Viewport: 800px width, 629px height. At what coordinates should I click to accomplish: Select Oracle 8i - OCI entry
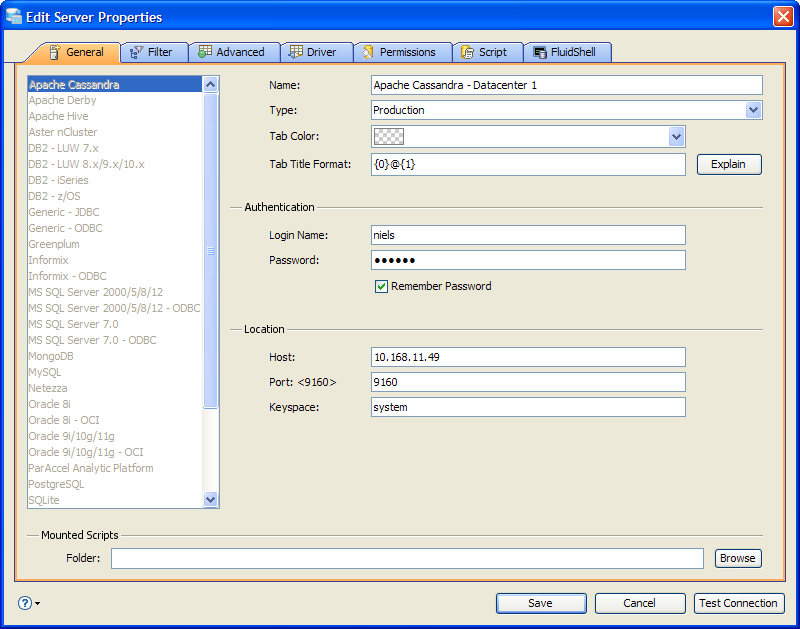coord(115,420)
